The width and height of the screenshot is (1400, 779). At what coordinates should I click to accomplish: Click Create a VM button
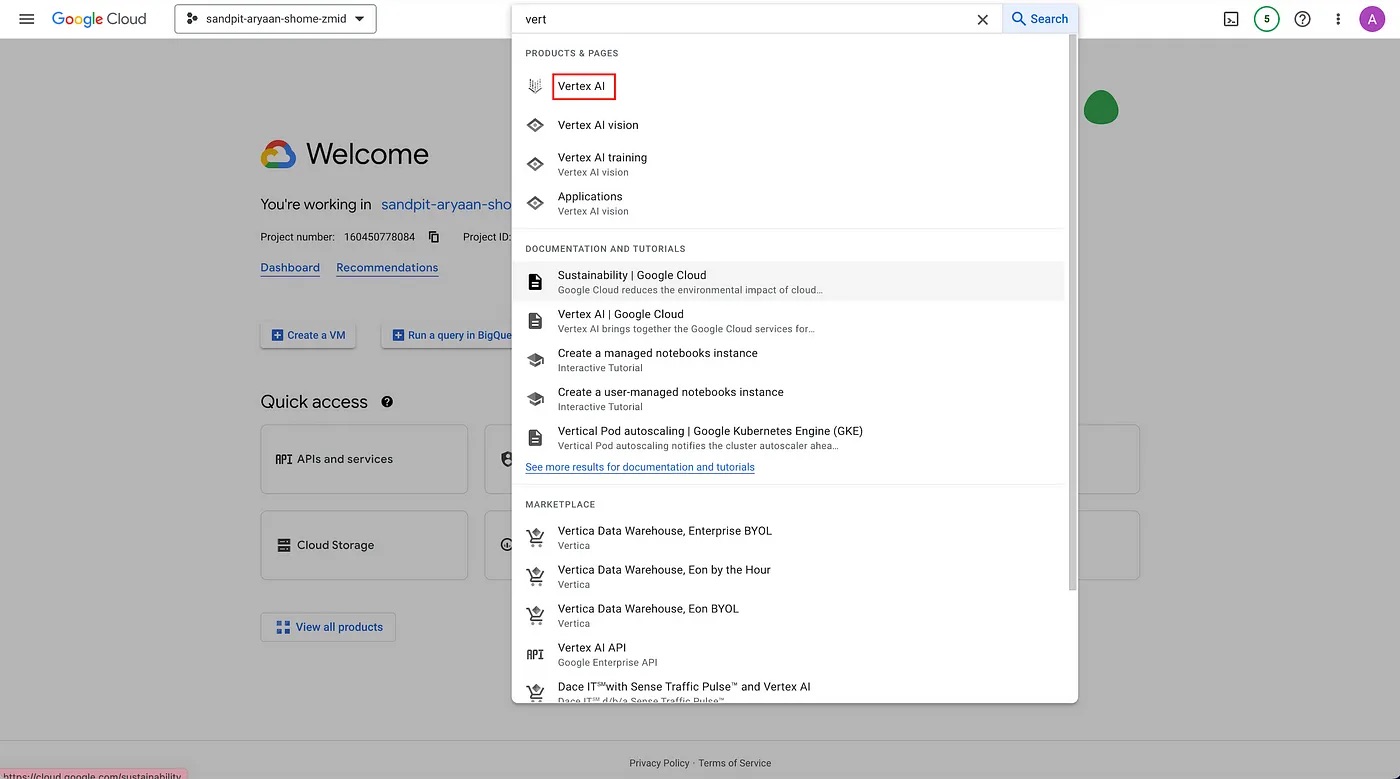click(x=308, y=335)
